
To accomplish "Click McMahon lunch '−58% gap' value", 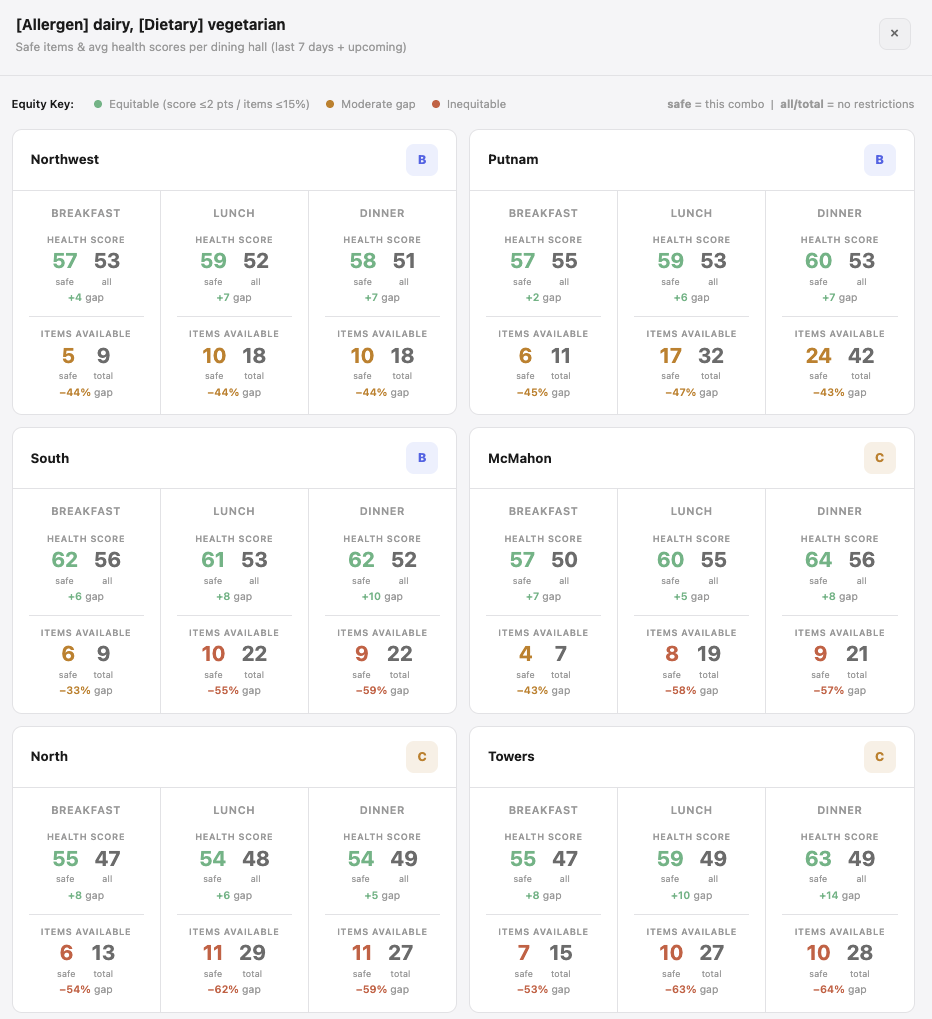I will (692, 691).
